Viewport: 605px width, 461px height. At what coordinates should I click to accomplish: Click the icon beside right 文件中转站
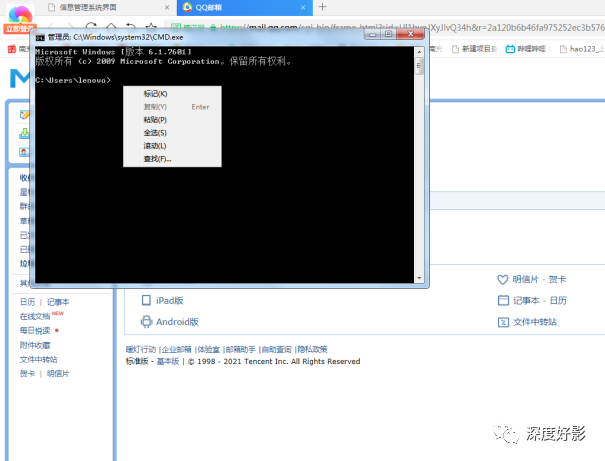tap(503, 322)
